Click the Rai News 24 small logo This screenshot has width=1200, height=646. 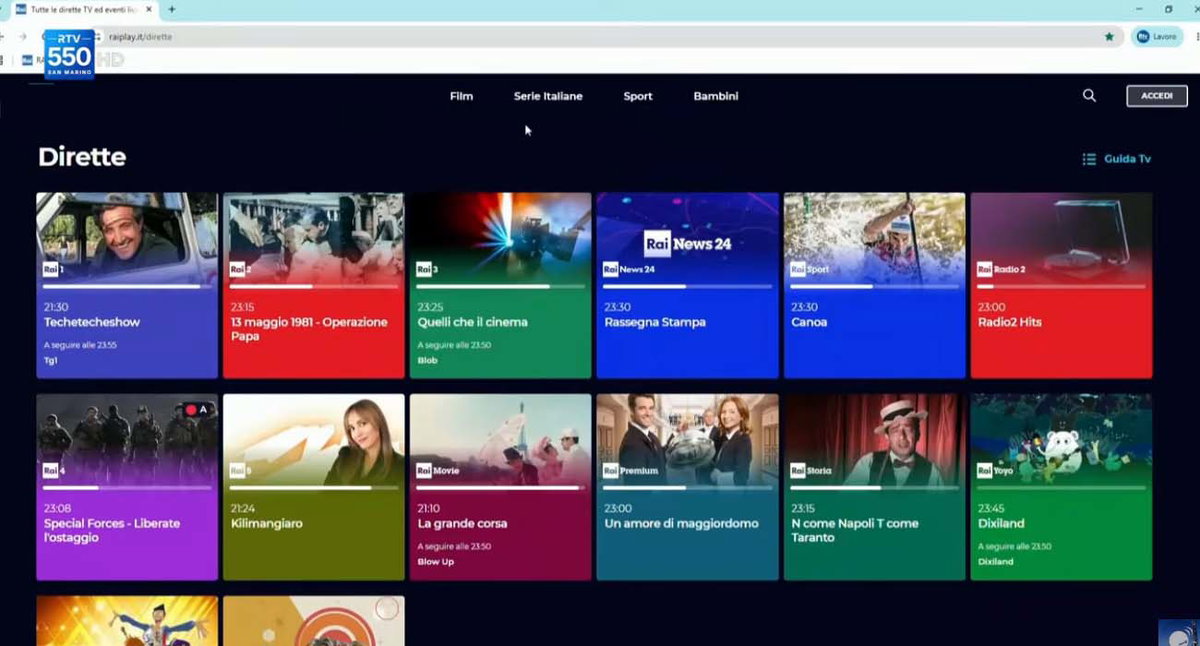[629, 269]
